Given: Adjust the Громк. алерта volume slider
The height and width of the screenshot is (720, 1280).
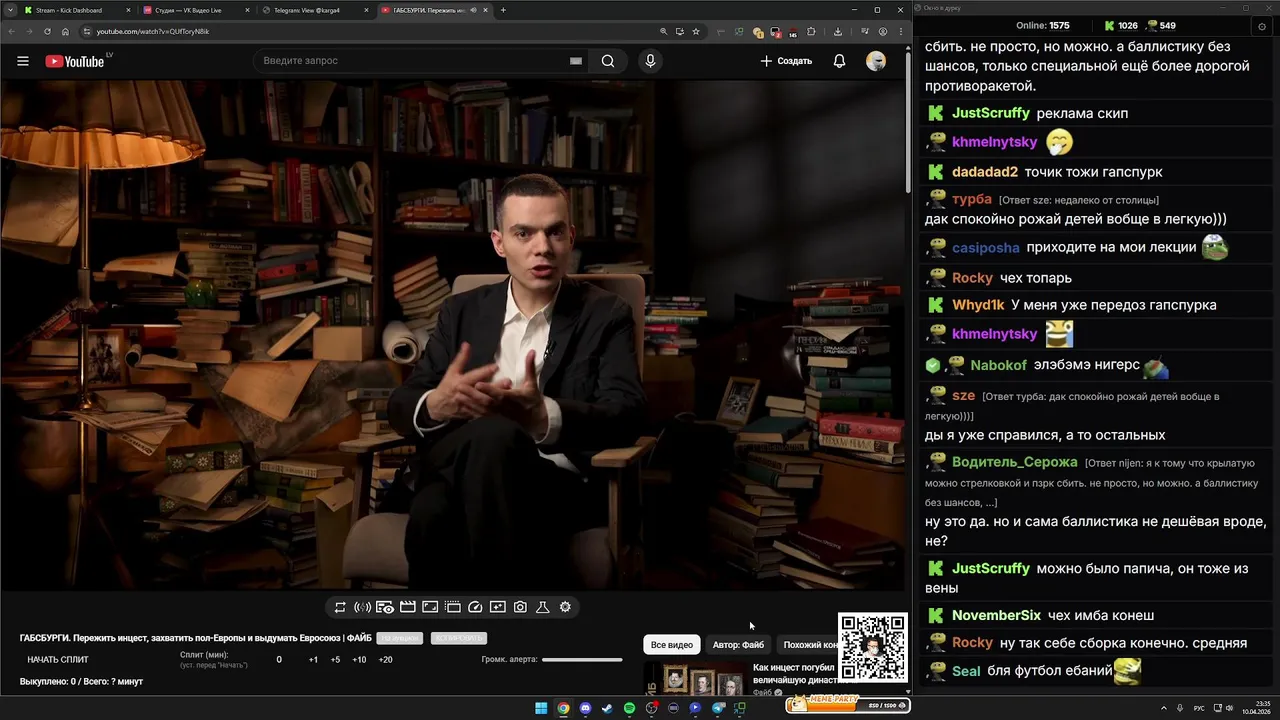Looking at the screenshot, I should click(582, 660).
